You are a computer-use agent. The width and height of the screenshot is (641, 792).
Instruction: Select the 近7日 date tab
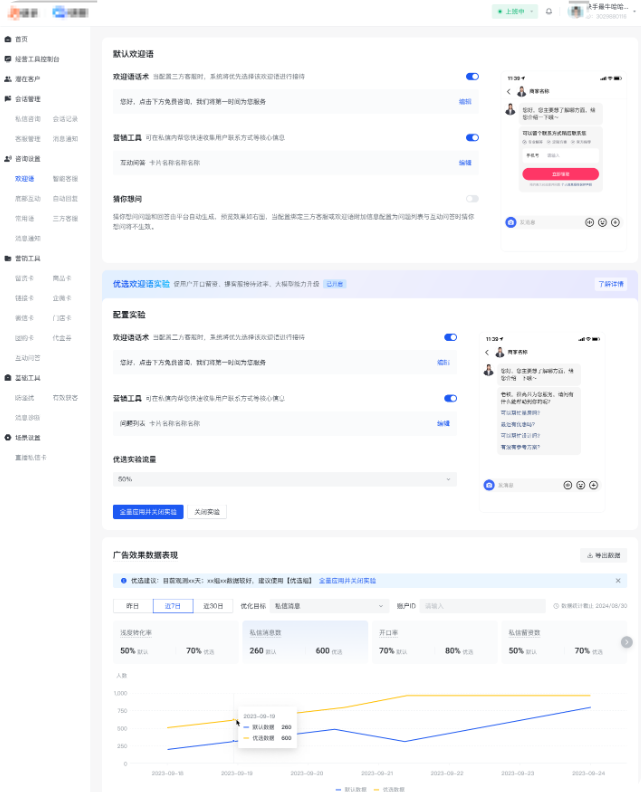pyautogui.click(x=173, y=606)
